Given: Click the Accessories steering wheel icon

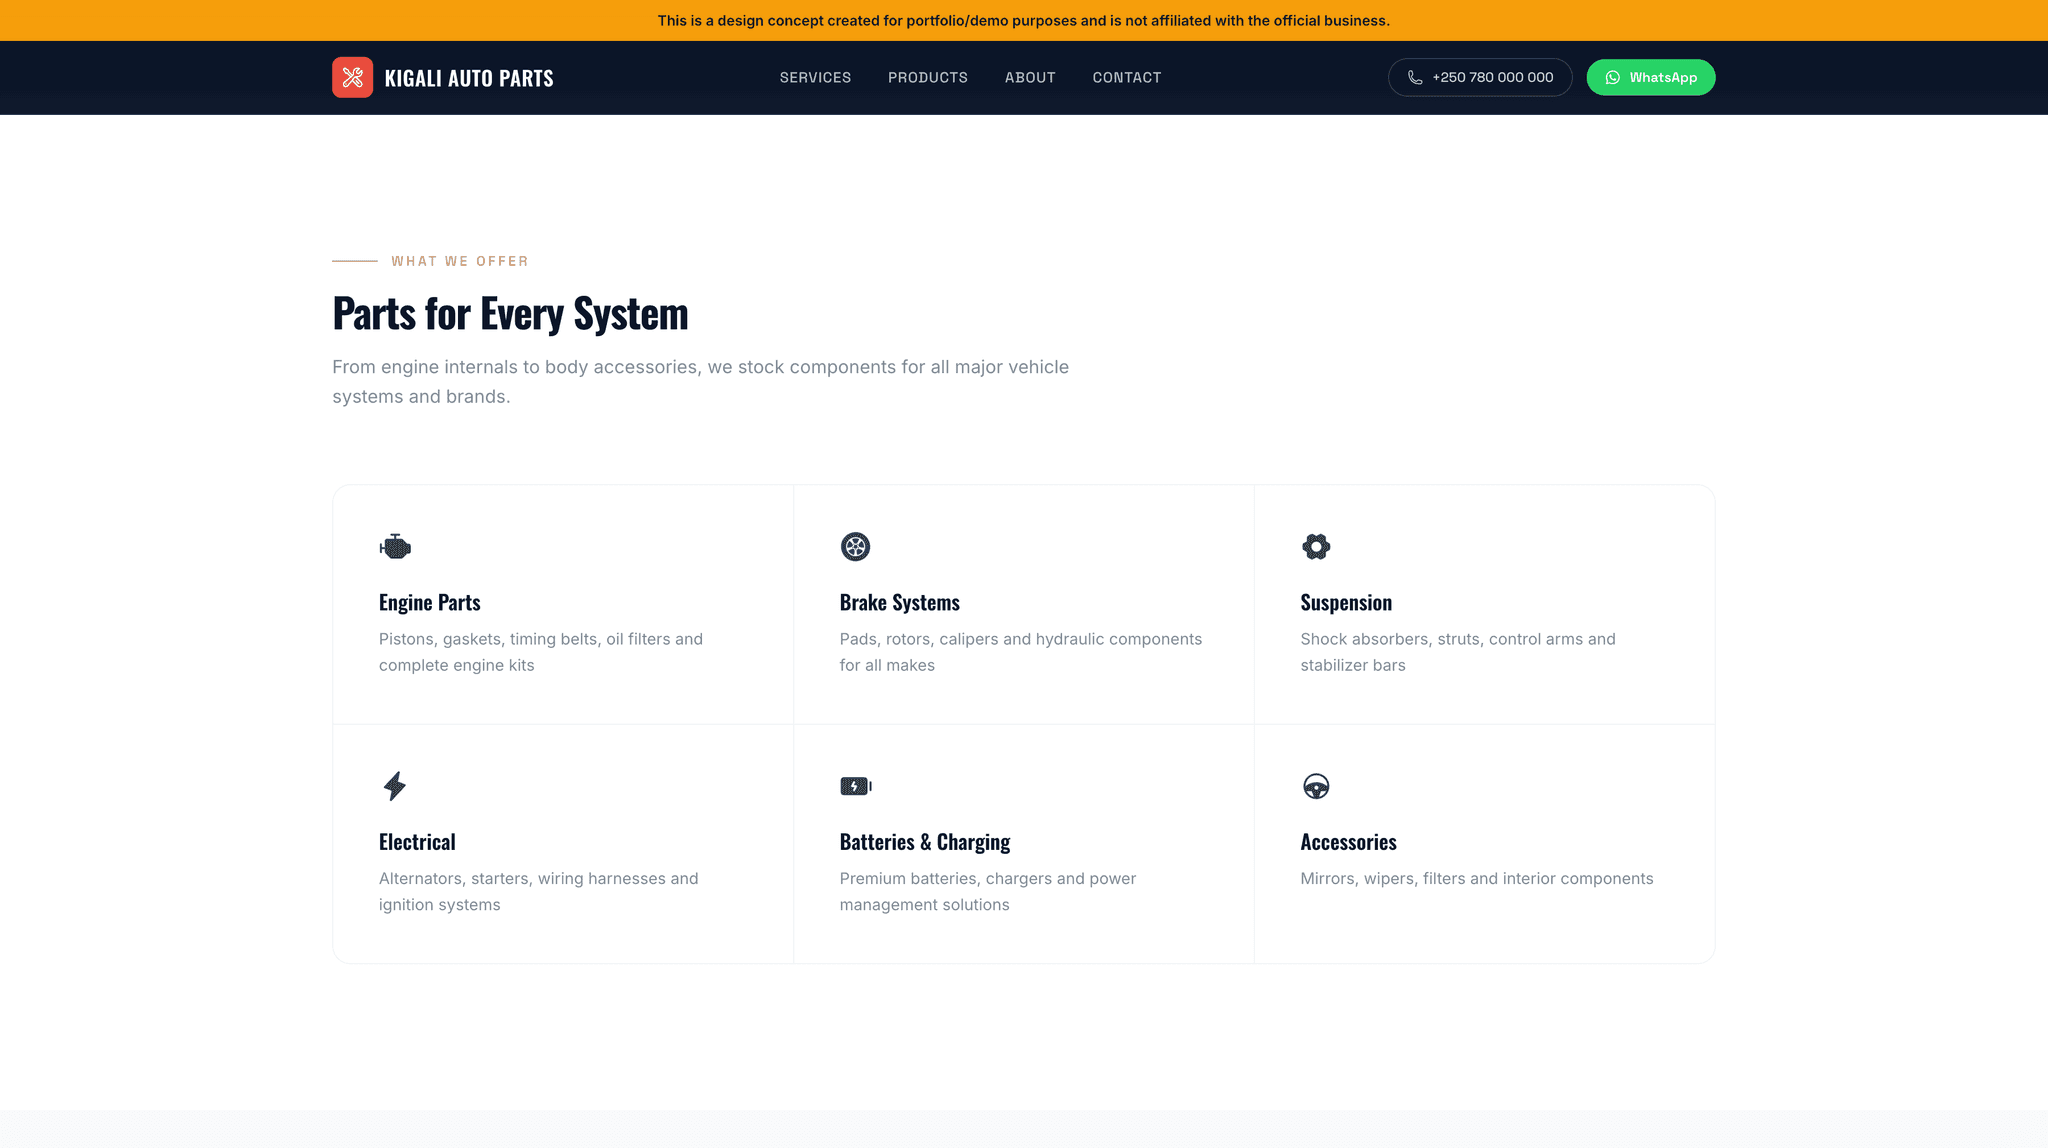Looking at the screenshot, I should [x=1316, y=786].
